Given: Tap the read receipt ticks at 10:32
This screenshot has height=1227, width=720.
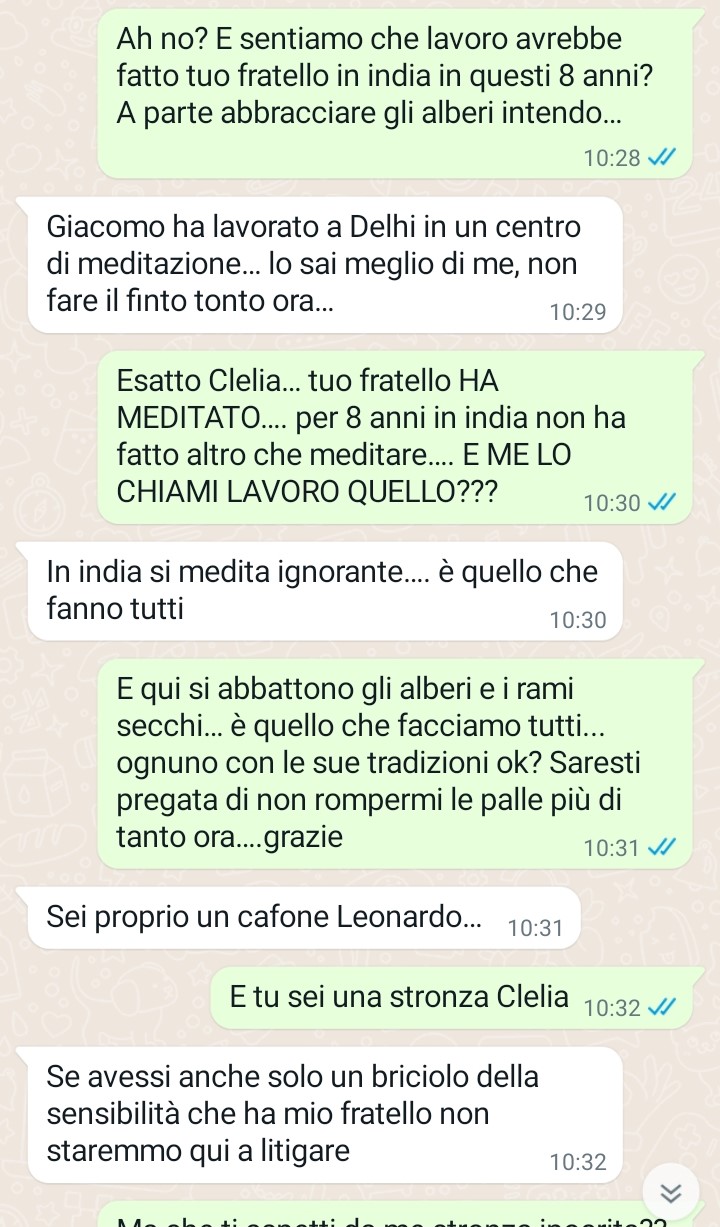Looking at the screenshot, I should click(663, 1007).
